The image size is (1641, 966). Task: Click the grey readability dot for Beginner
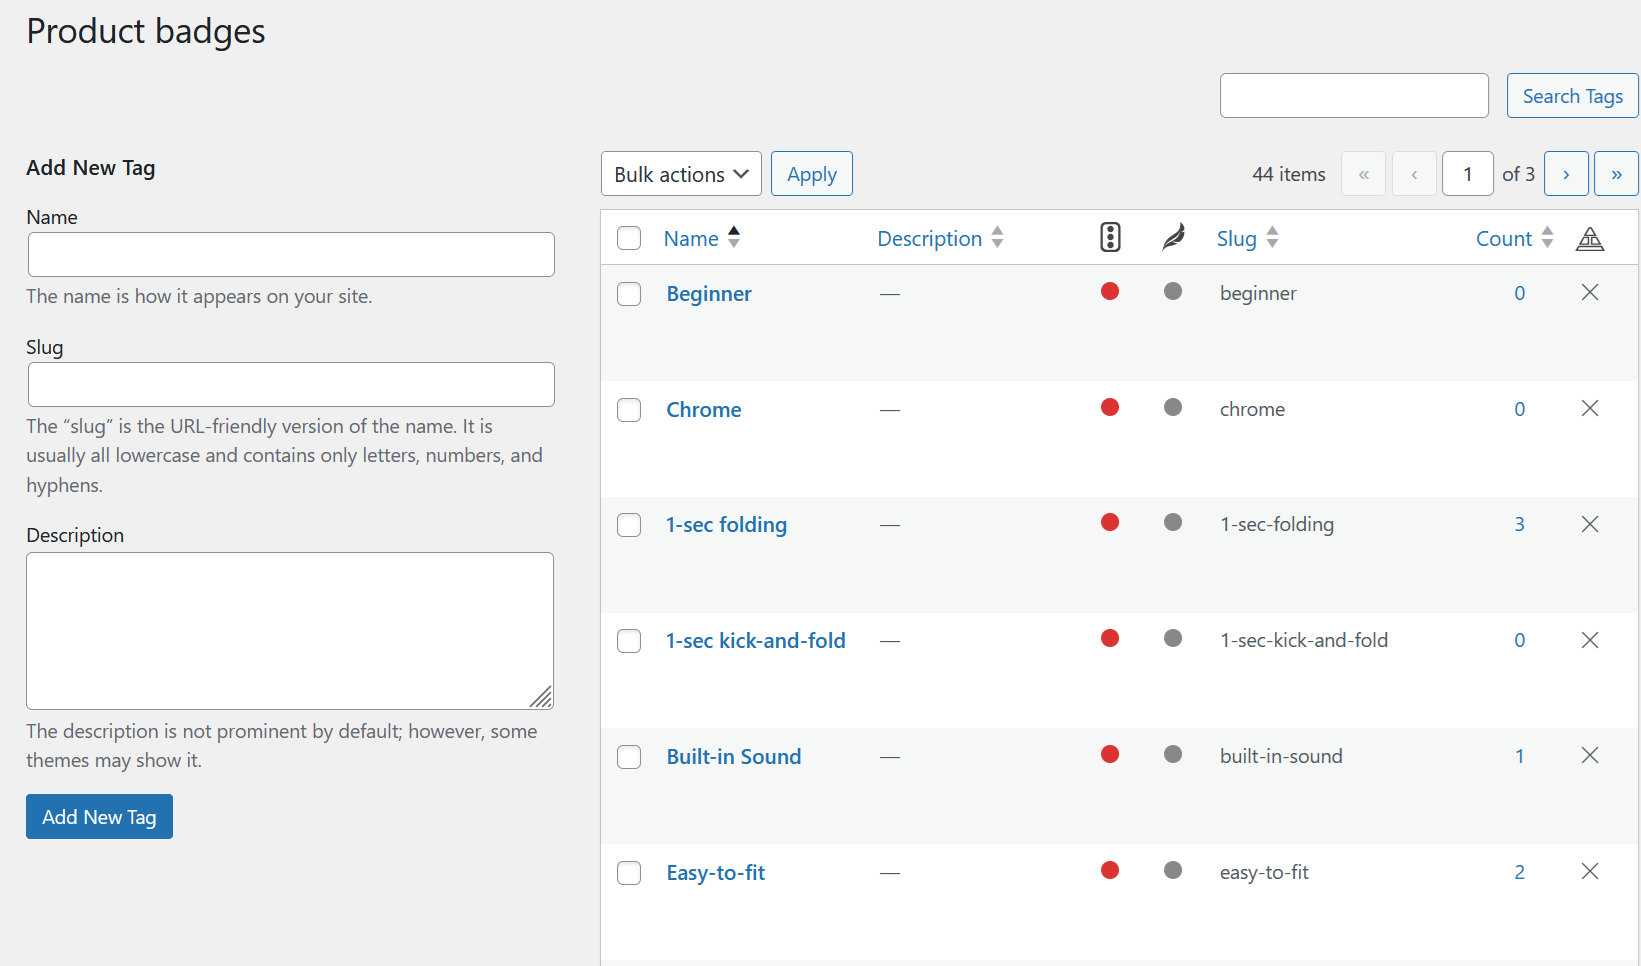[x=1173, y=291]
